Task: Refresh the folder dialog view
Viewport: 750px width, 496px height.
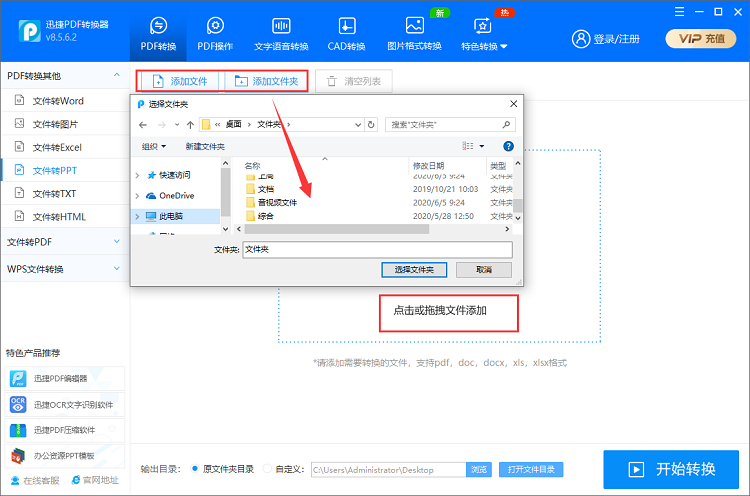Action: click(x=371, y=125)
